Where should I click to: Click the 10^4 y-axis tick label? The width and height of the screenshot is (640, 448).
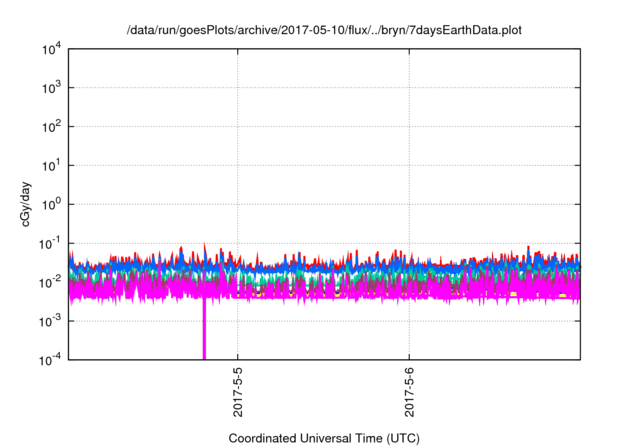click(x=51, y=50)
